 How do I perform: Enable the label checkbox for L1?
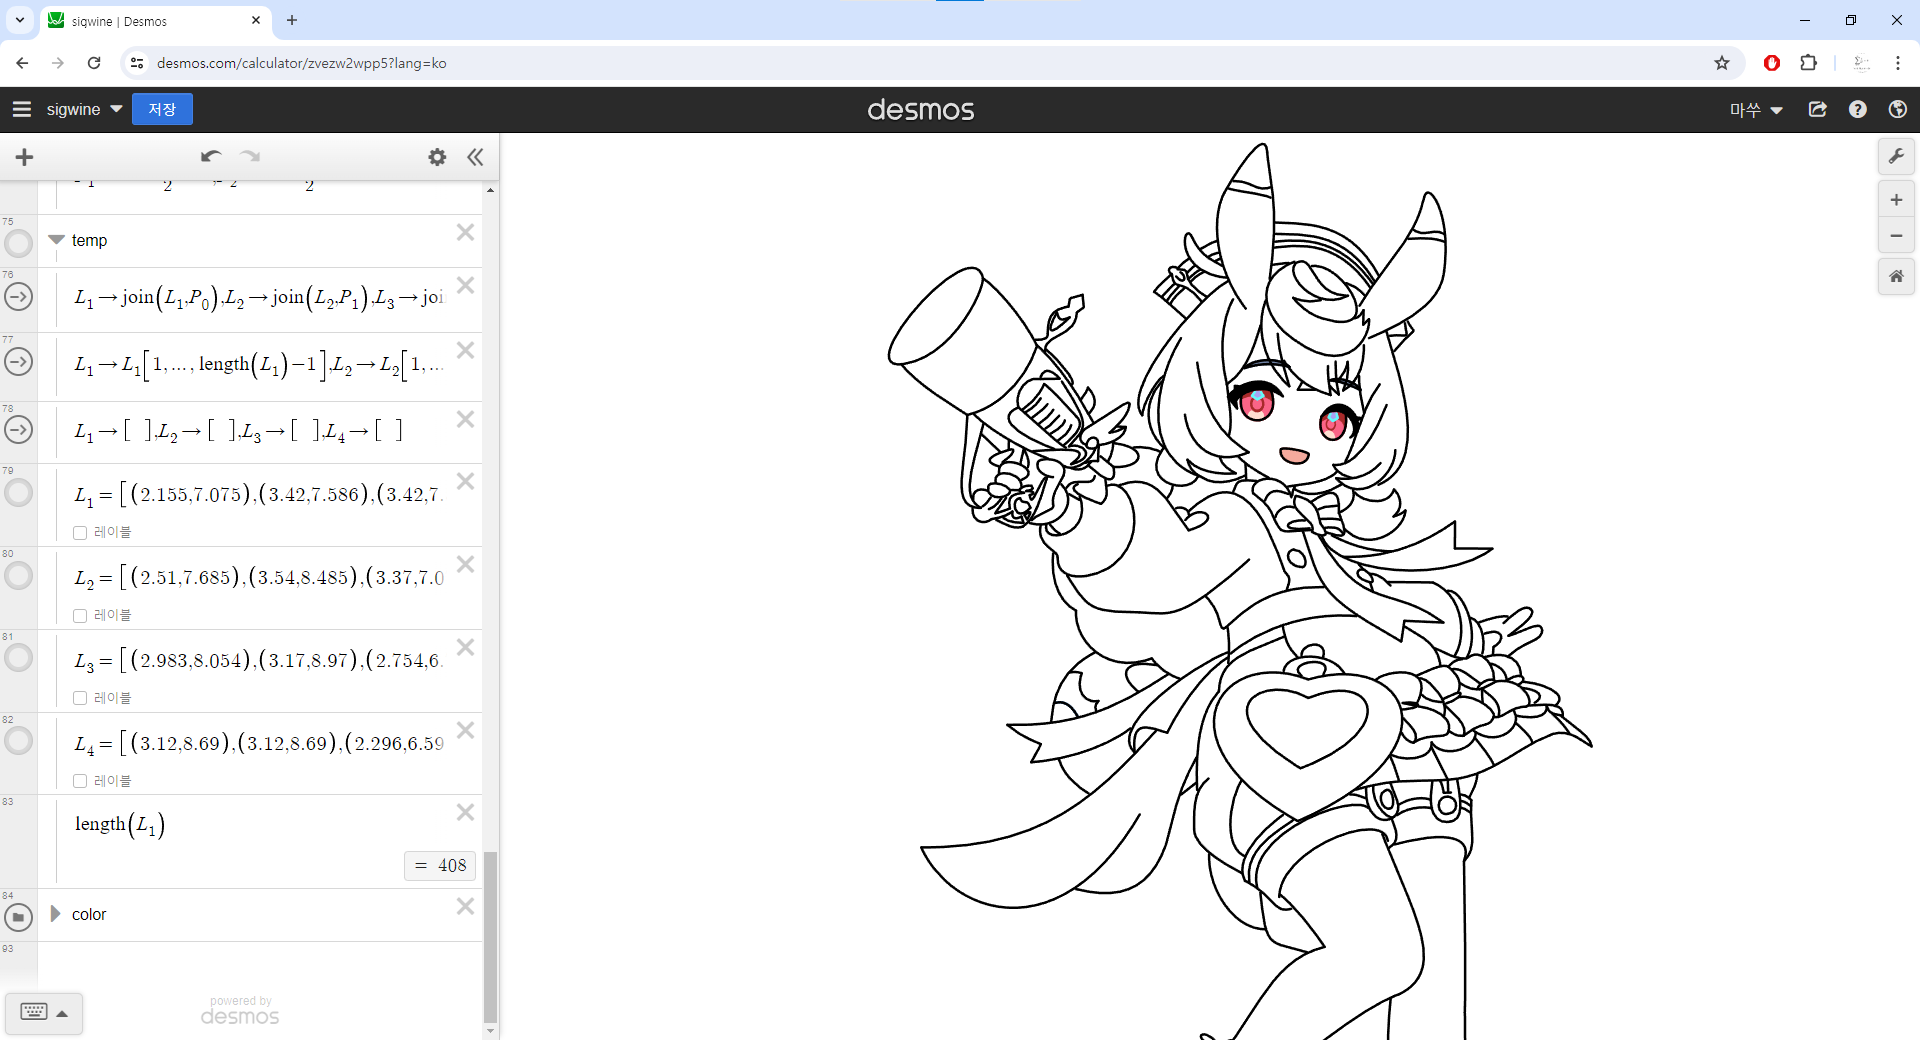(80, 533)
